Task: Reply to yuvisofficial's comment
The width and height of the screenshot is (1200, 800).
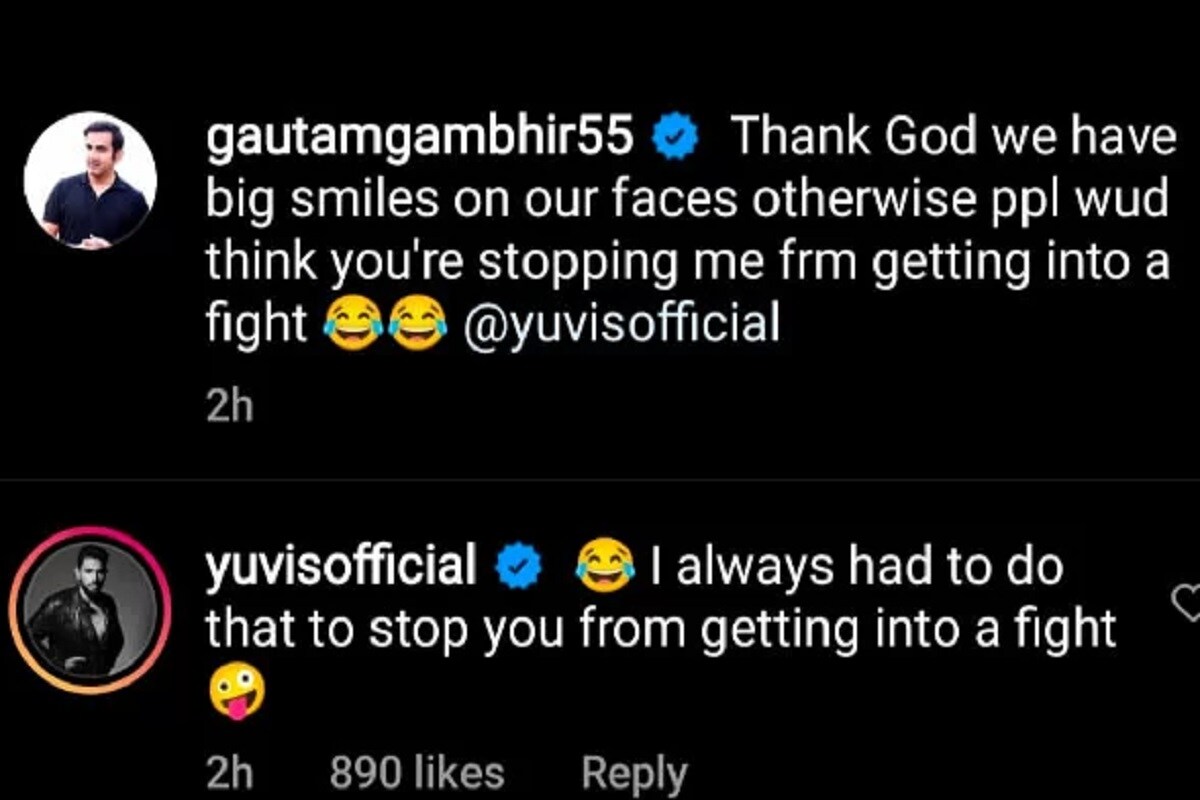Action: click(635, 773)
